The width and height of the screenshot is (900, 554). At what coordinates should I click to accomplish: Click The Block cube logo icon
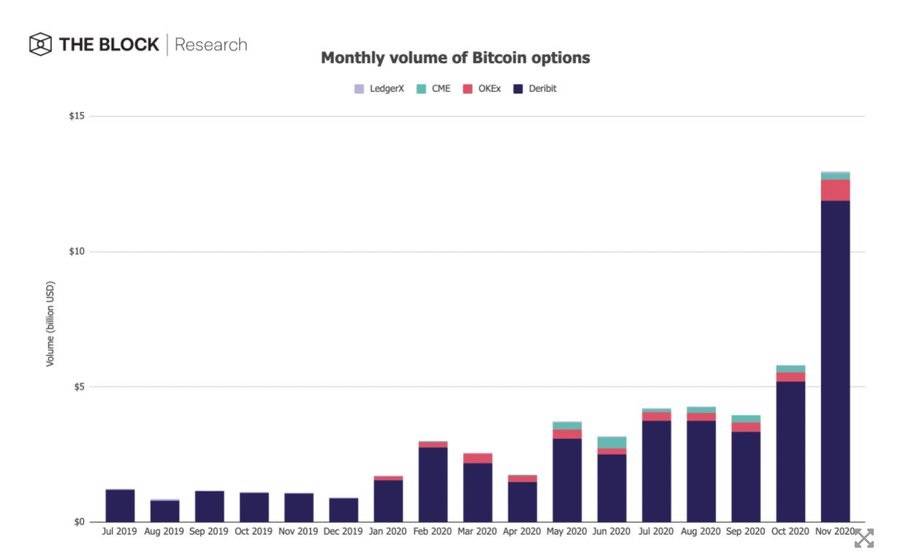(x=40, y=44)
